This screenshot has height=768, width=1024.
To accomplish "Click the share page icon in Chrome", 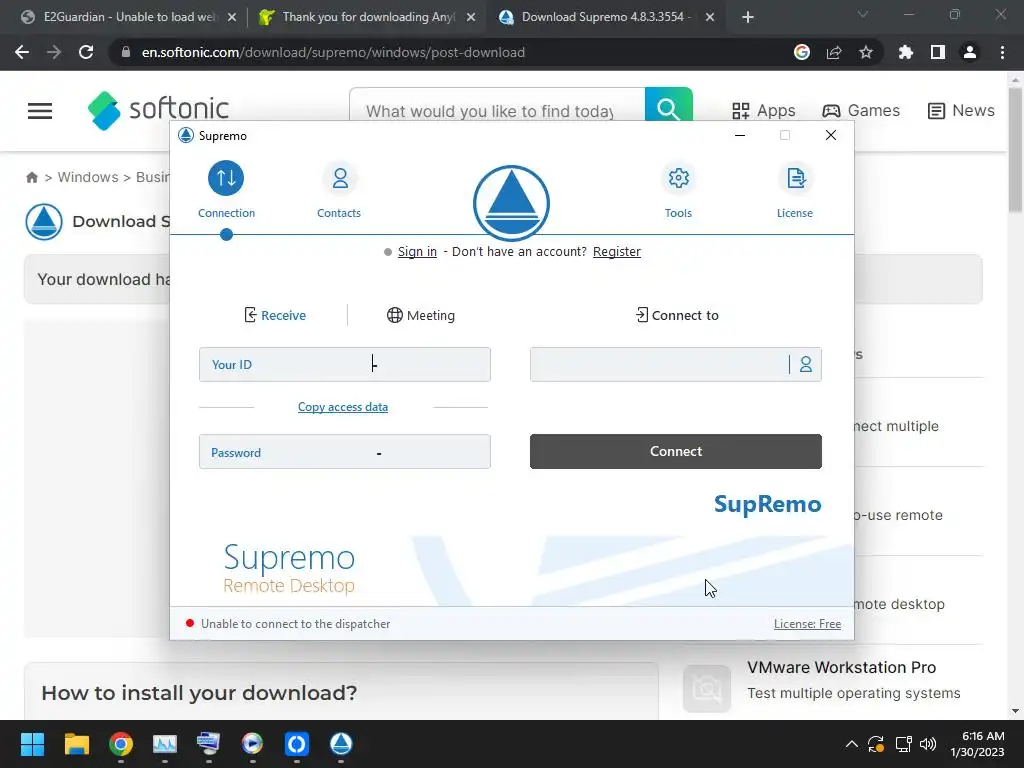I will point(834,52).
